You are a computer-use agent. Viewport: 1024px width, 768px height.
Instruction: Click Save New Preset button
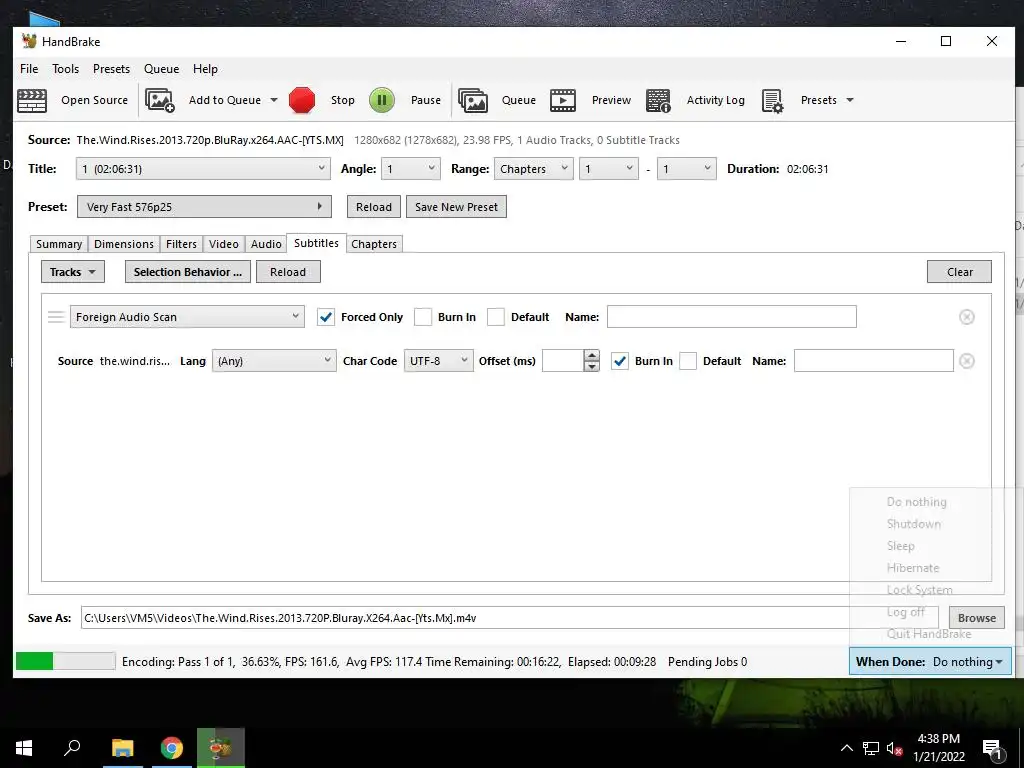pos(456,206)
